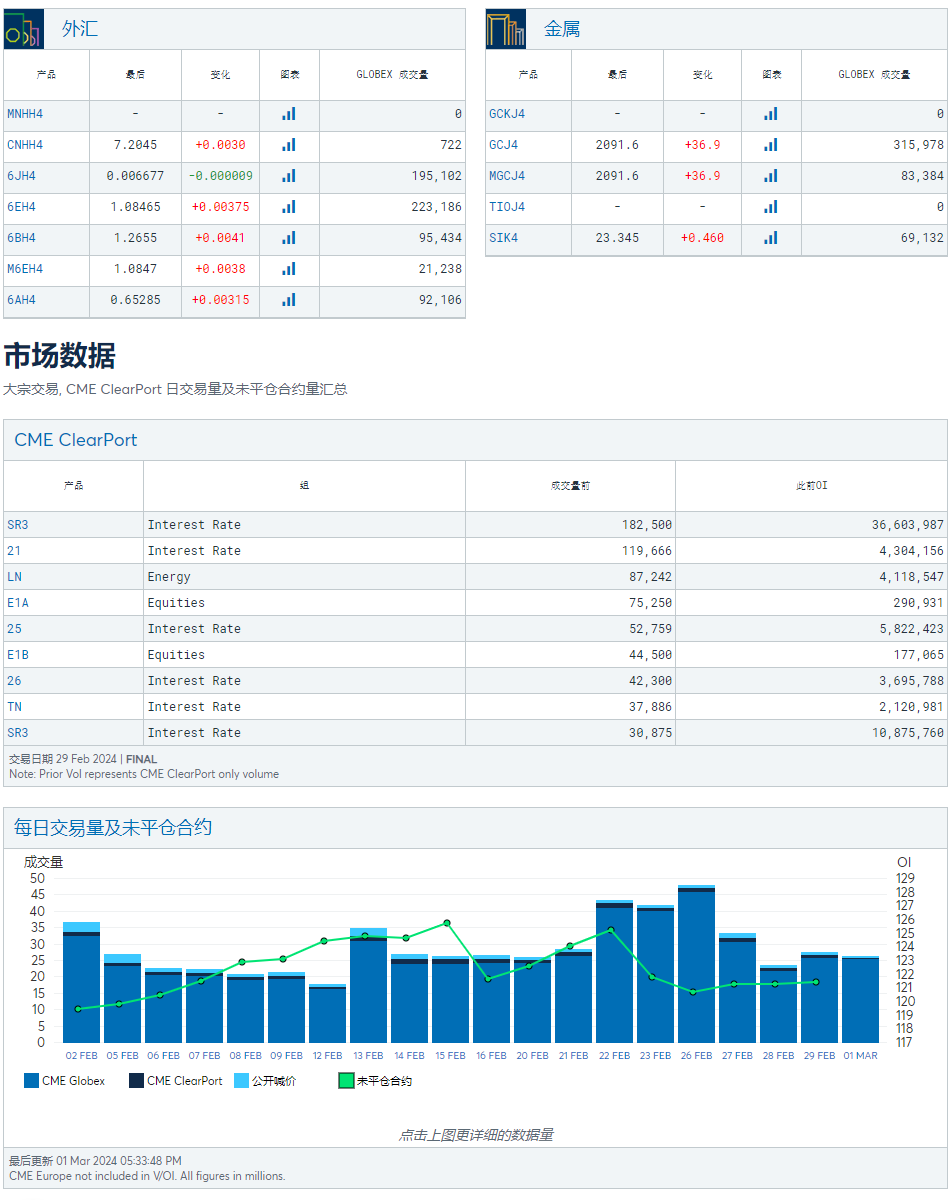The image size is (952, 1200).
Task: Open the chart icon for 6AH4
Action: 289,300
